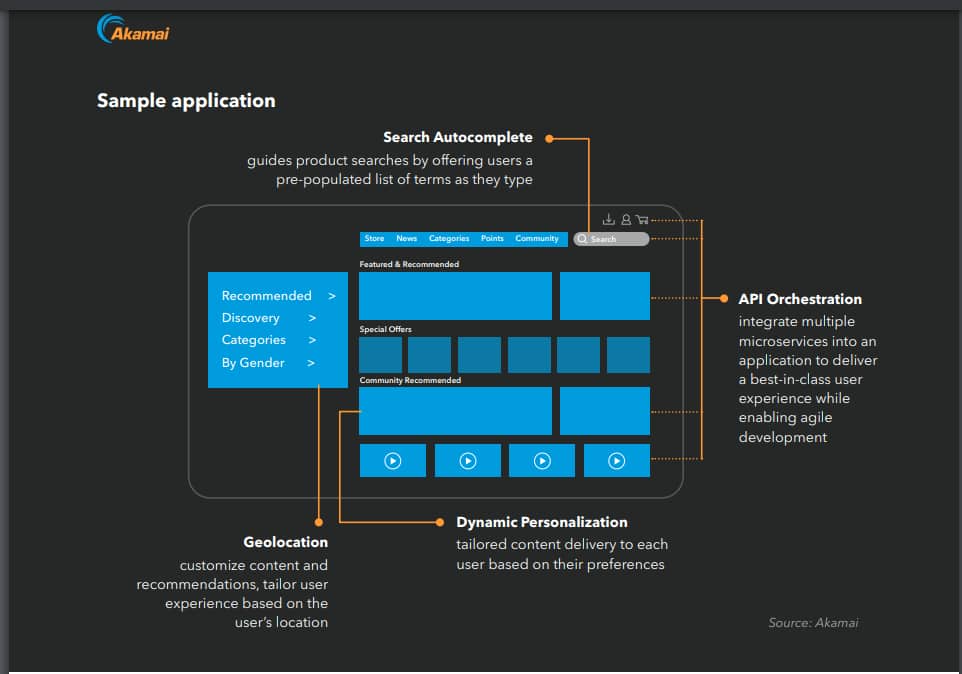Click the download icon above the search bar

coord(608,220)
